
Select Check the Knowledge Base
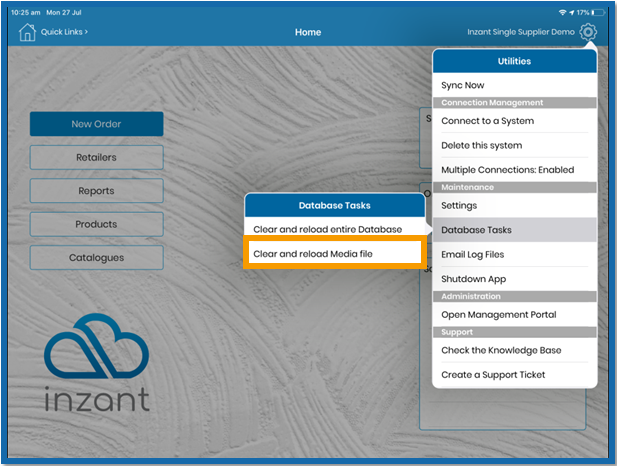515,350
